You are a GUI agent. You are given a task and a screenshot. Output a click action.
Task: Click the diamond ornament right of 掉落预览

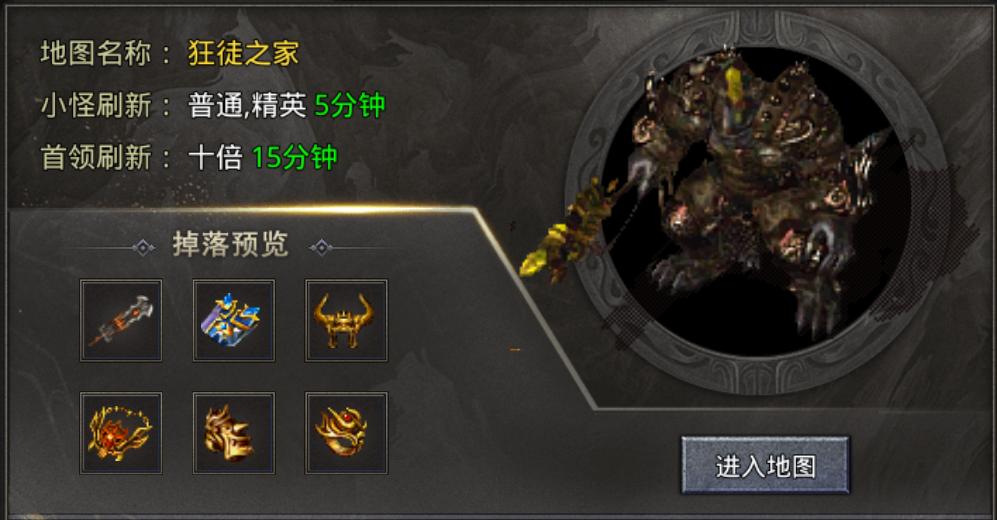[x=321, y=247]
